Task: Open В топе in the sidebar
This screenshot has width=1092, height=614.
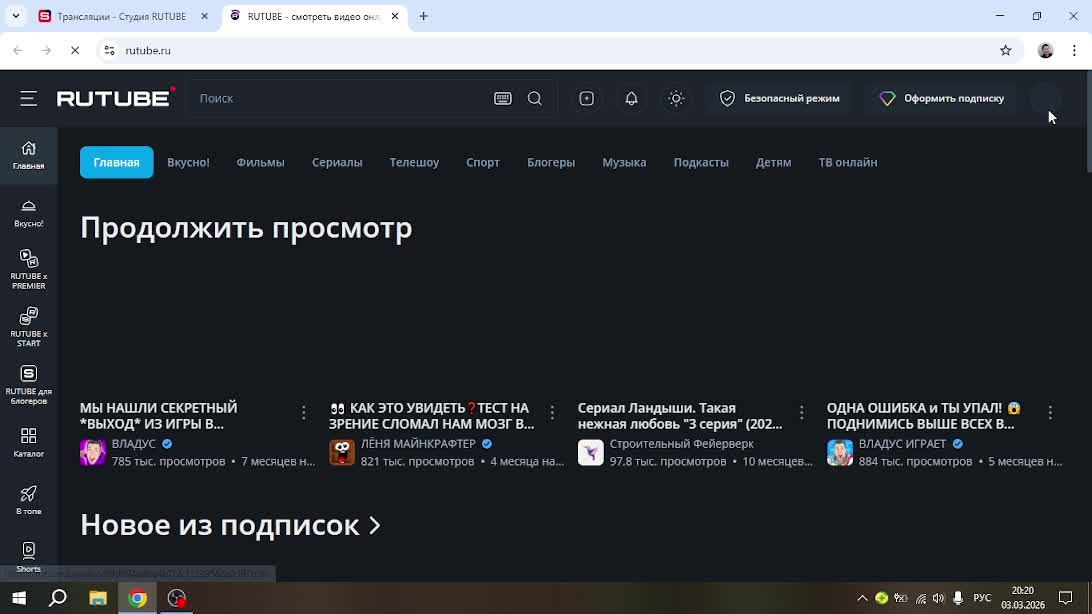Action: point(29,501)
